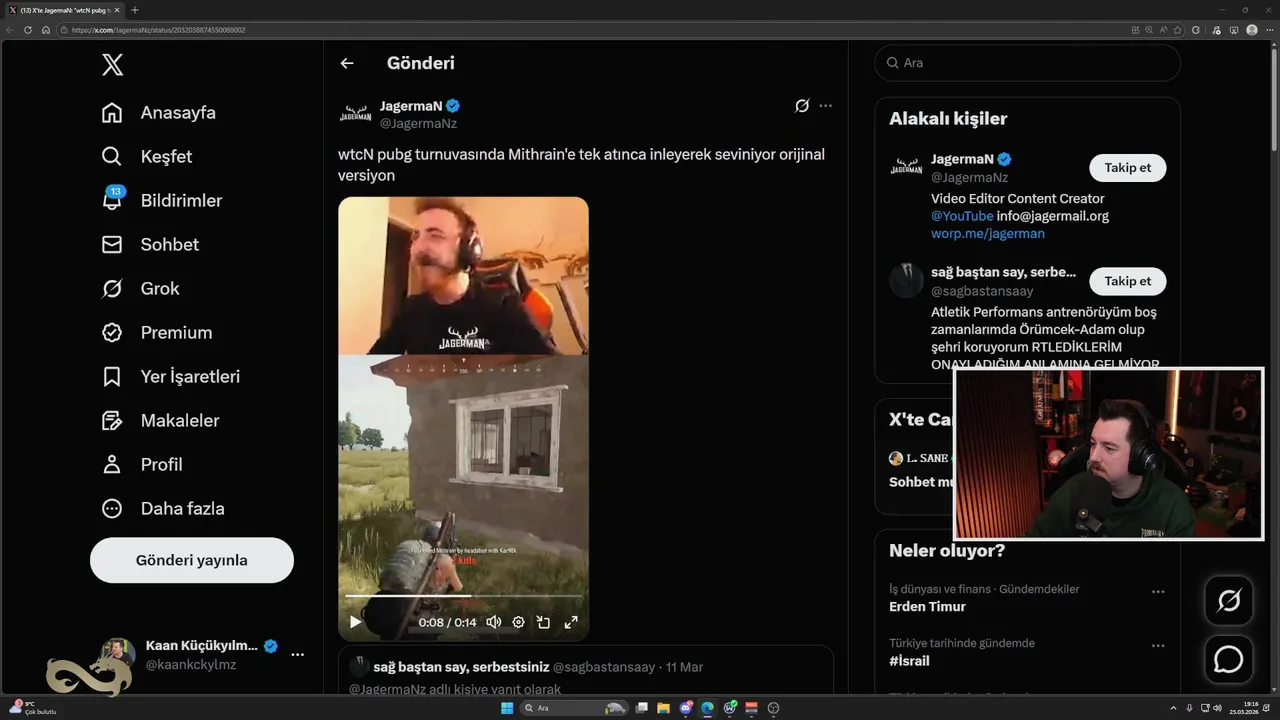Viewport: 1280px width, 720px height.
Task: Open the Keşfet explore page
Action: 147,156
